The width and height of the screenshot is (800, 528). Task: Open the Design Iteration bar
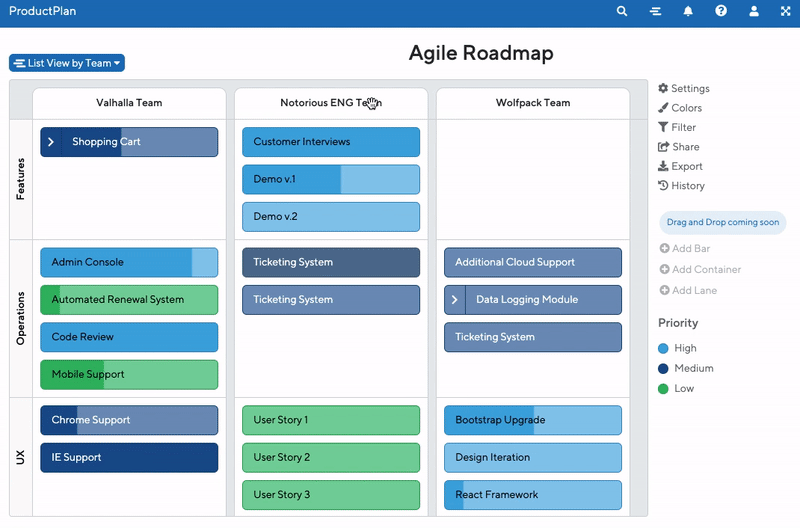(x=533, y=458)
